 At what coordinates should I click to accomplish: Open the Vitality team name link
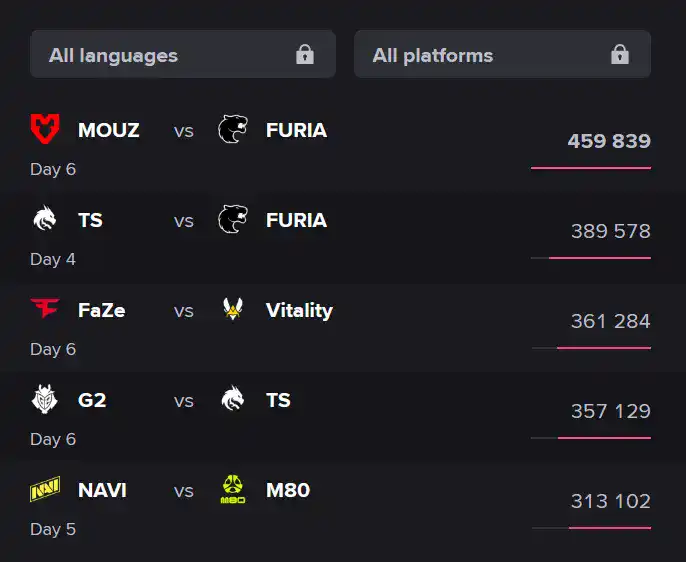point(299,310)
